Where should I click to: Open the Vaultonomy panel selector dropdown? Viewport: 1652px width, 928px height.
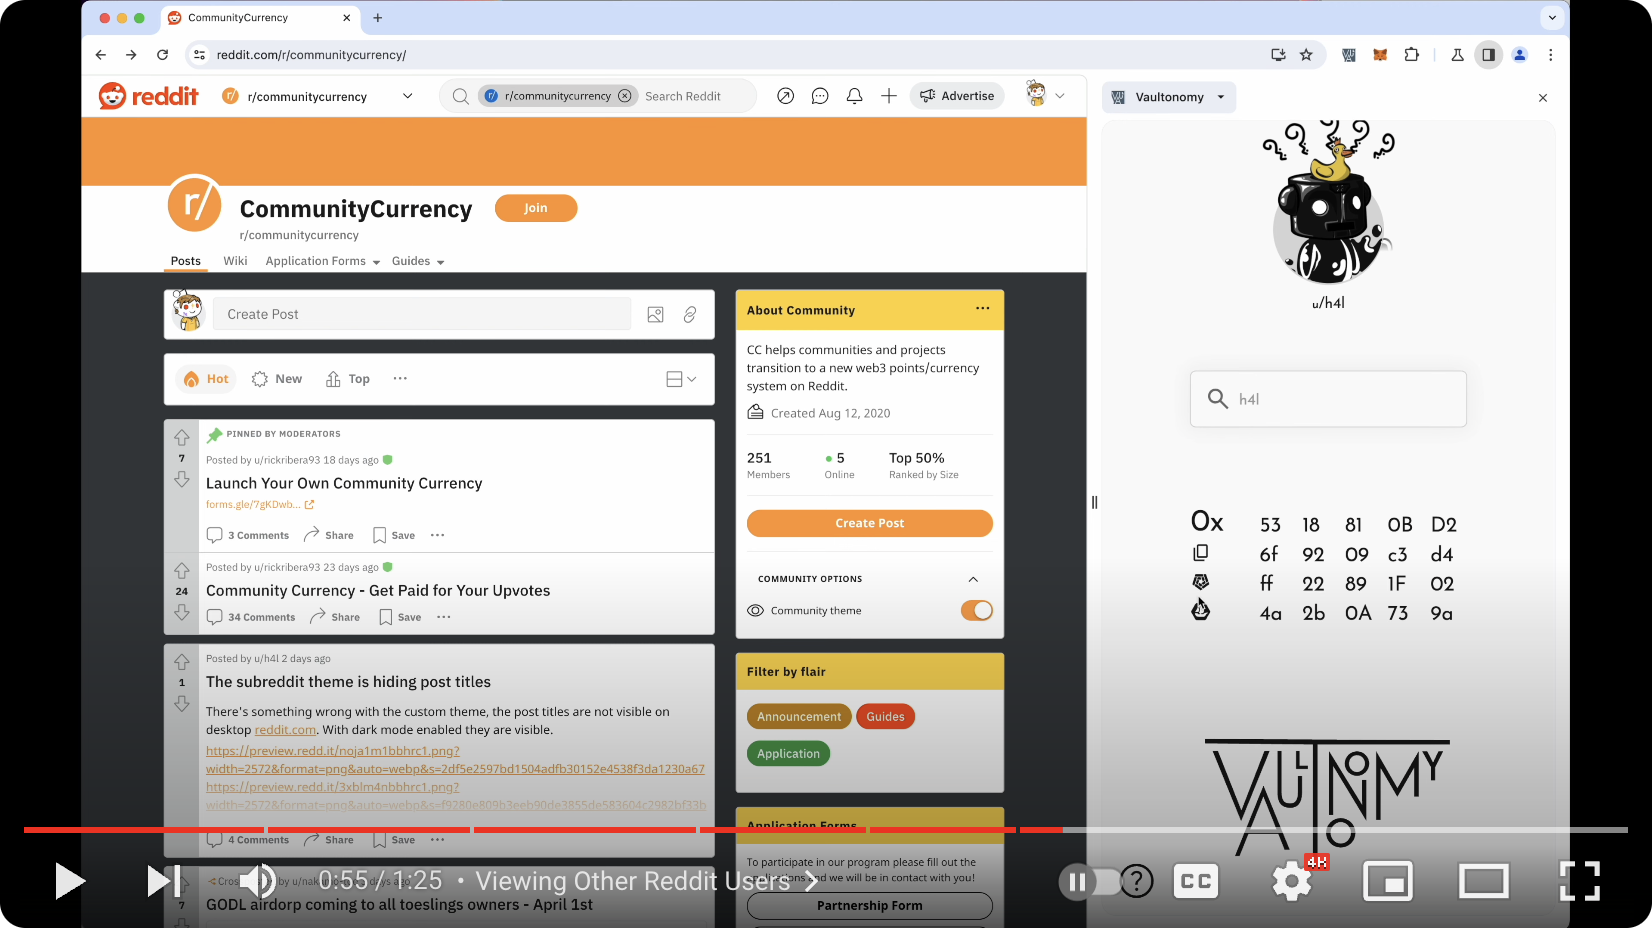1169,97
